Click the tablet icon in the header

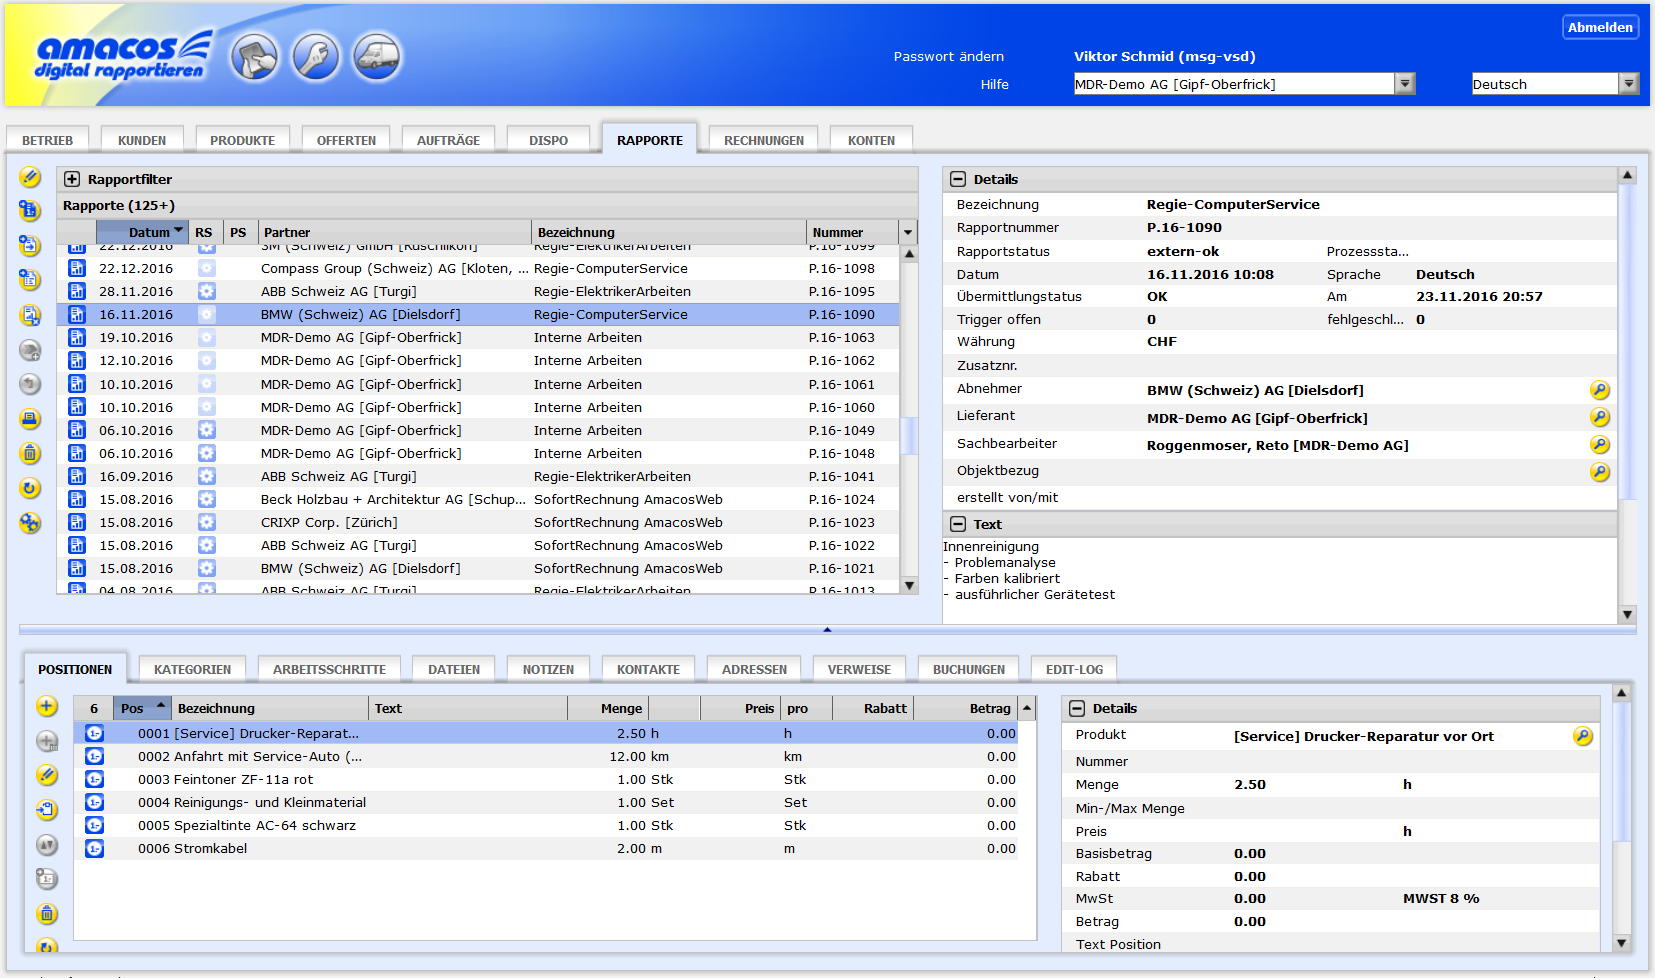point(255,57)
